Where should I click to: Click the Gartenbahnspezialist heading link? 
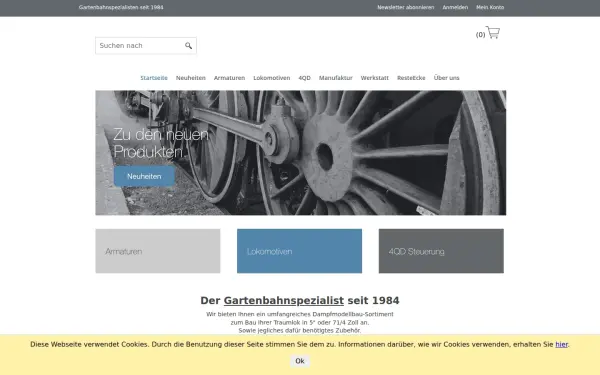pos(284,301)
